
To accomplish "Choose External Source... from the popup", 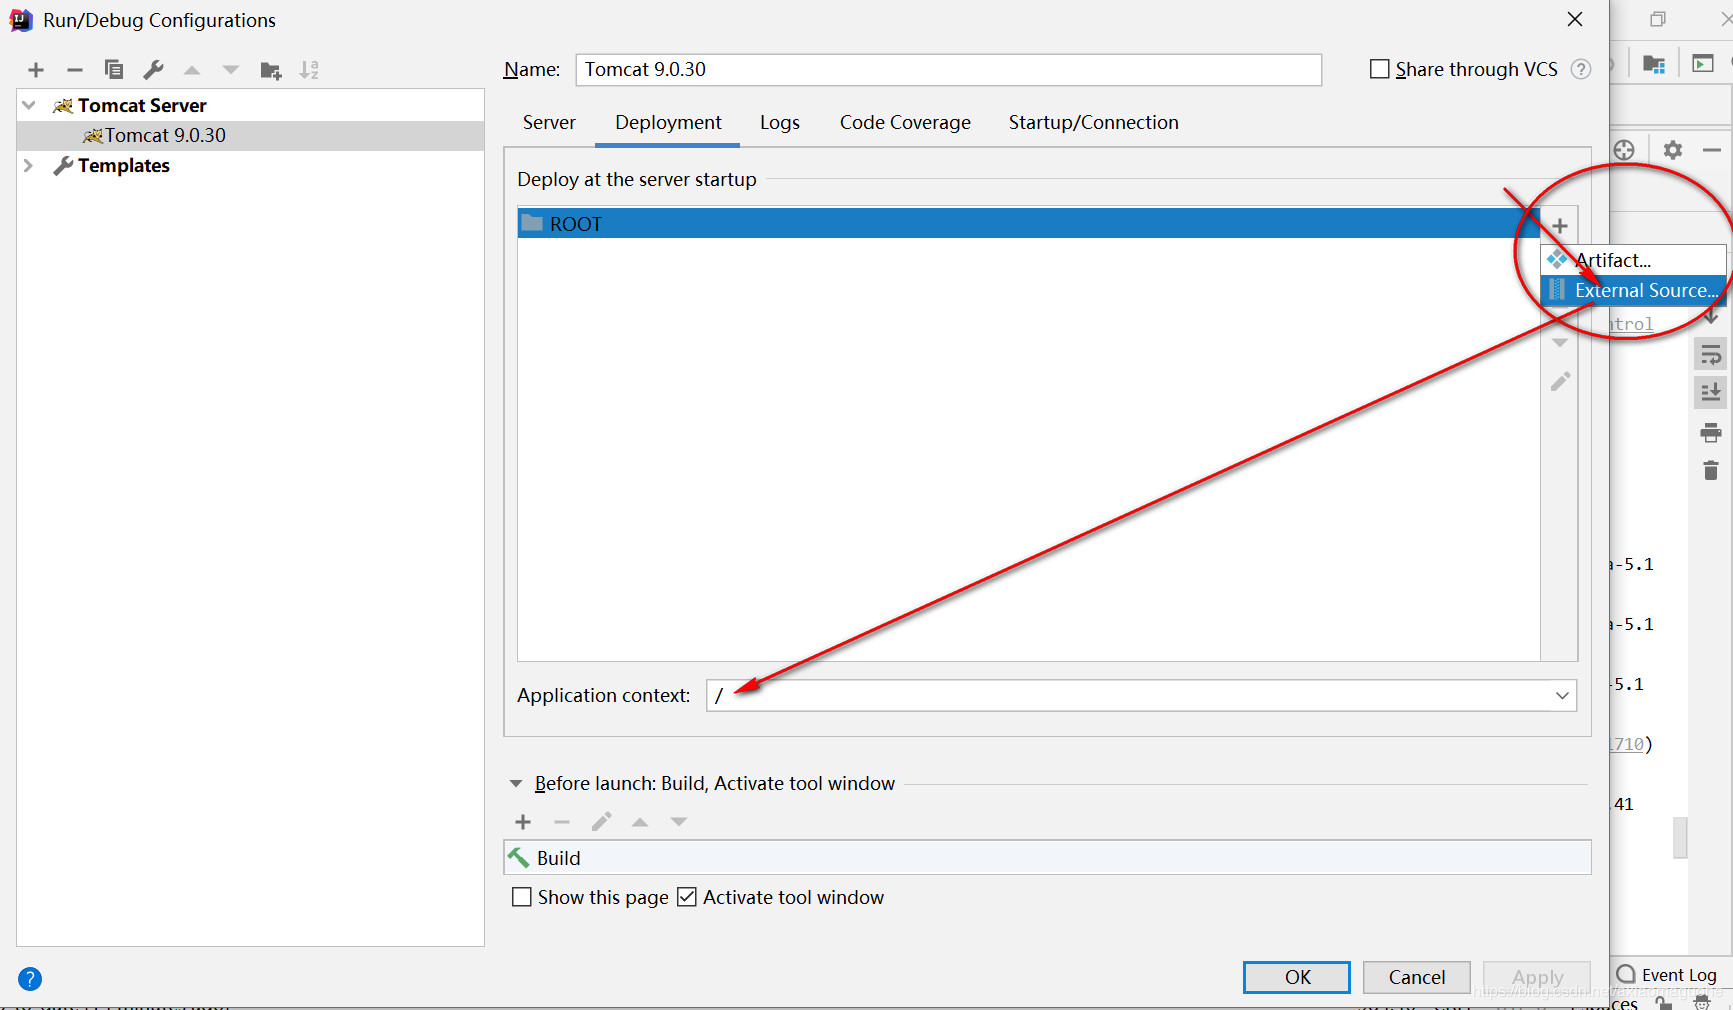I will click(1634, 290).
